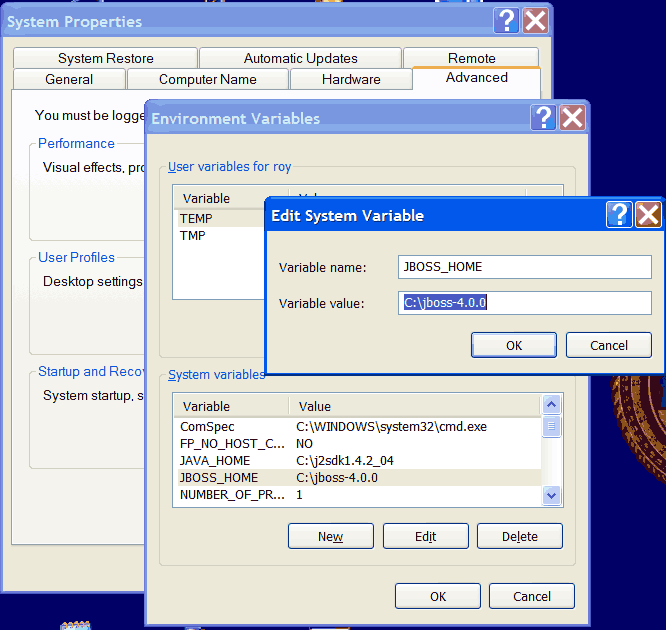
Task: Close the Edit System Variable dialog
Action: click(648, 214)
